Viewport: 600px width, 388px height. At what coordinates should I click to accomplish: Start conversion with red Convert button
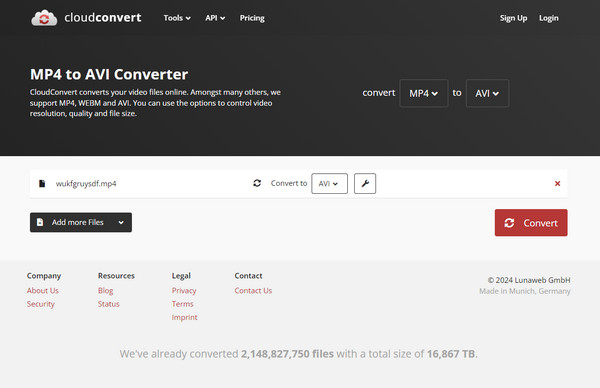[531, 223]
